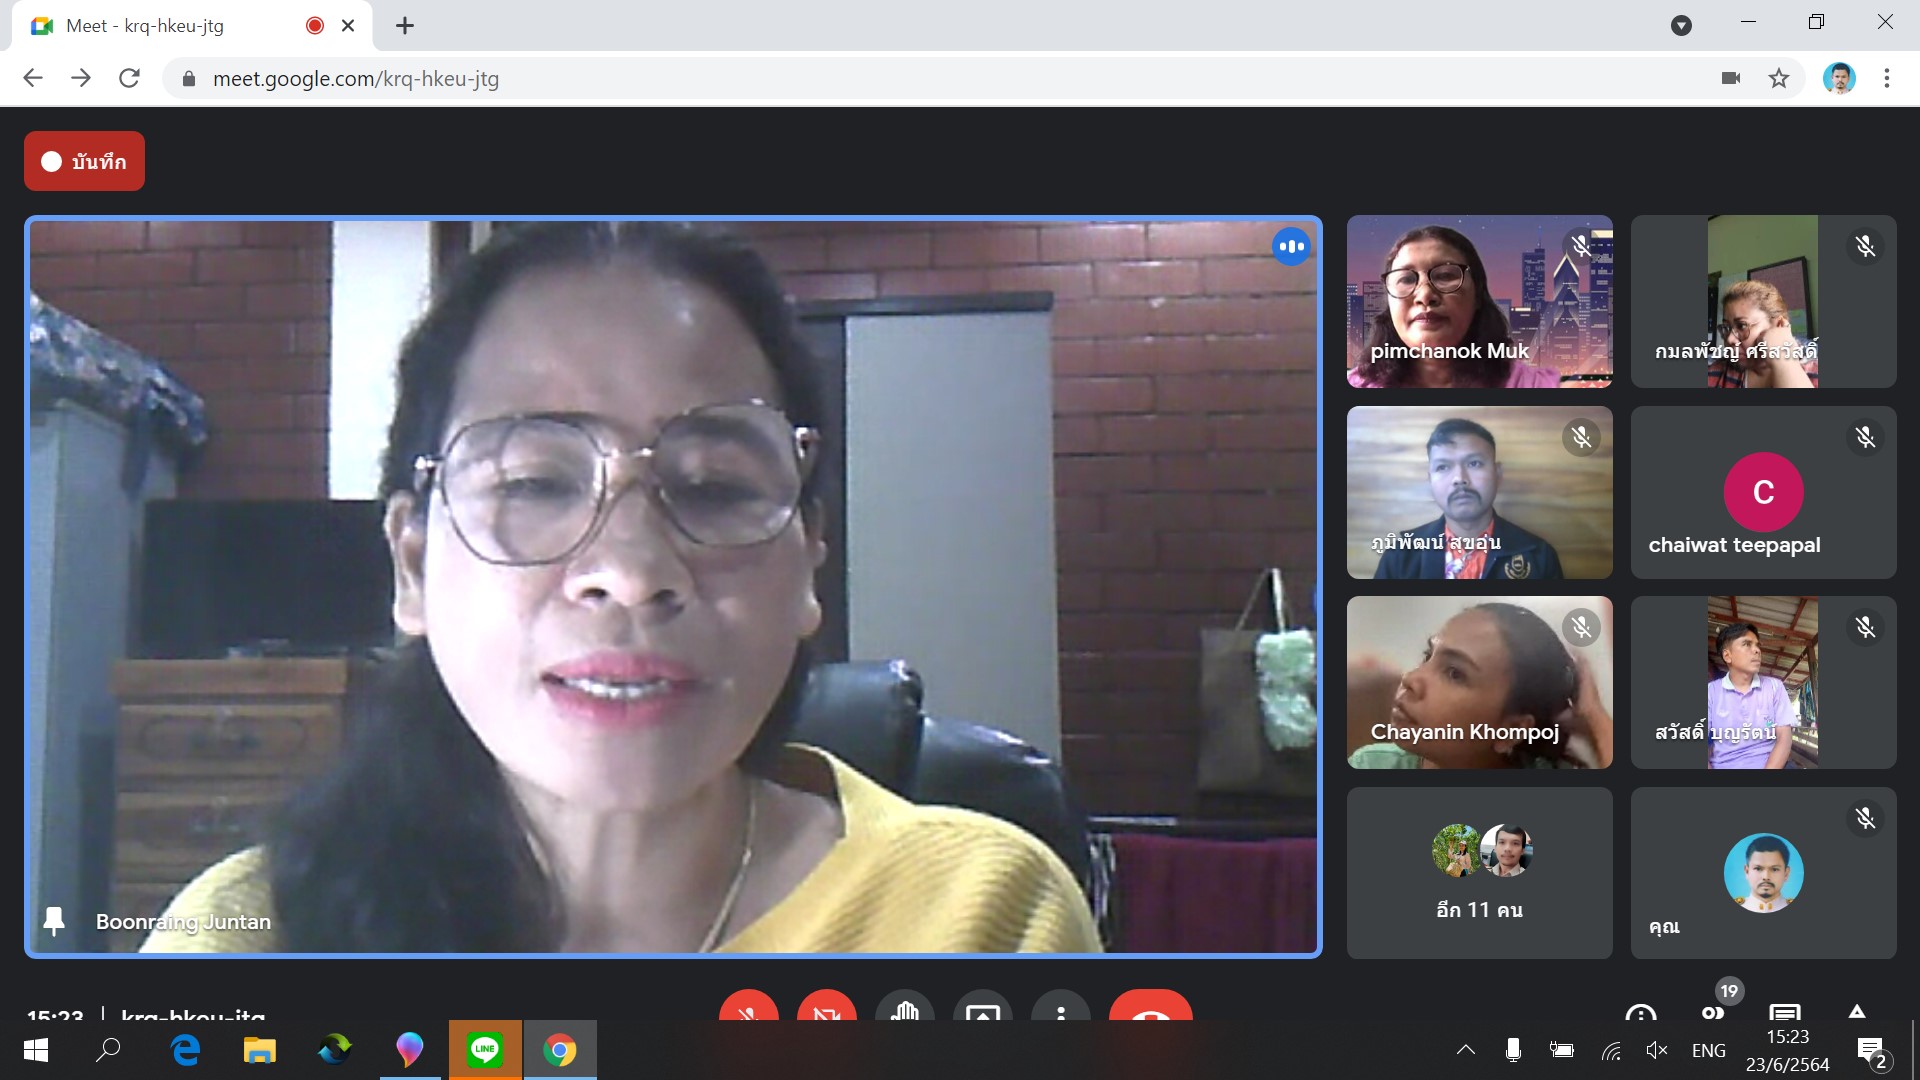Screen dimensions: 1920x1080
Task: Unpin Boonraing Juntan with pin icon
Action: click(54, 921)
